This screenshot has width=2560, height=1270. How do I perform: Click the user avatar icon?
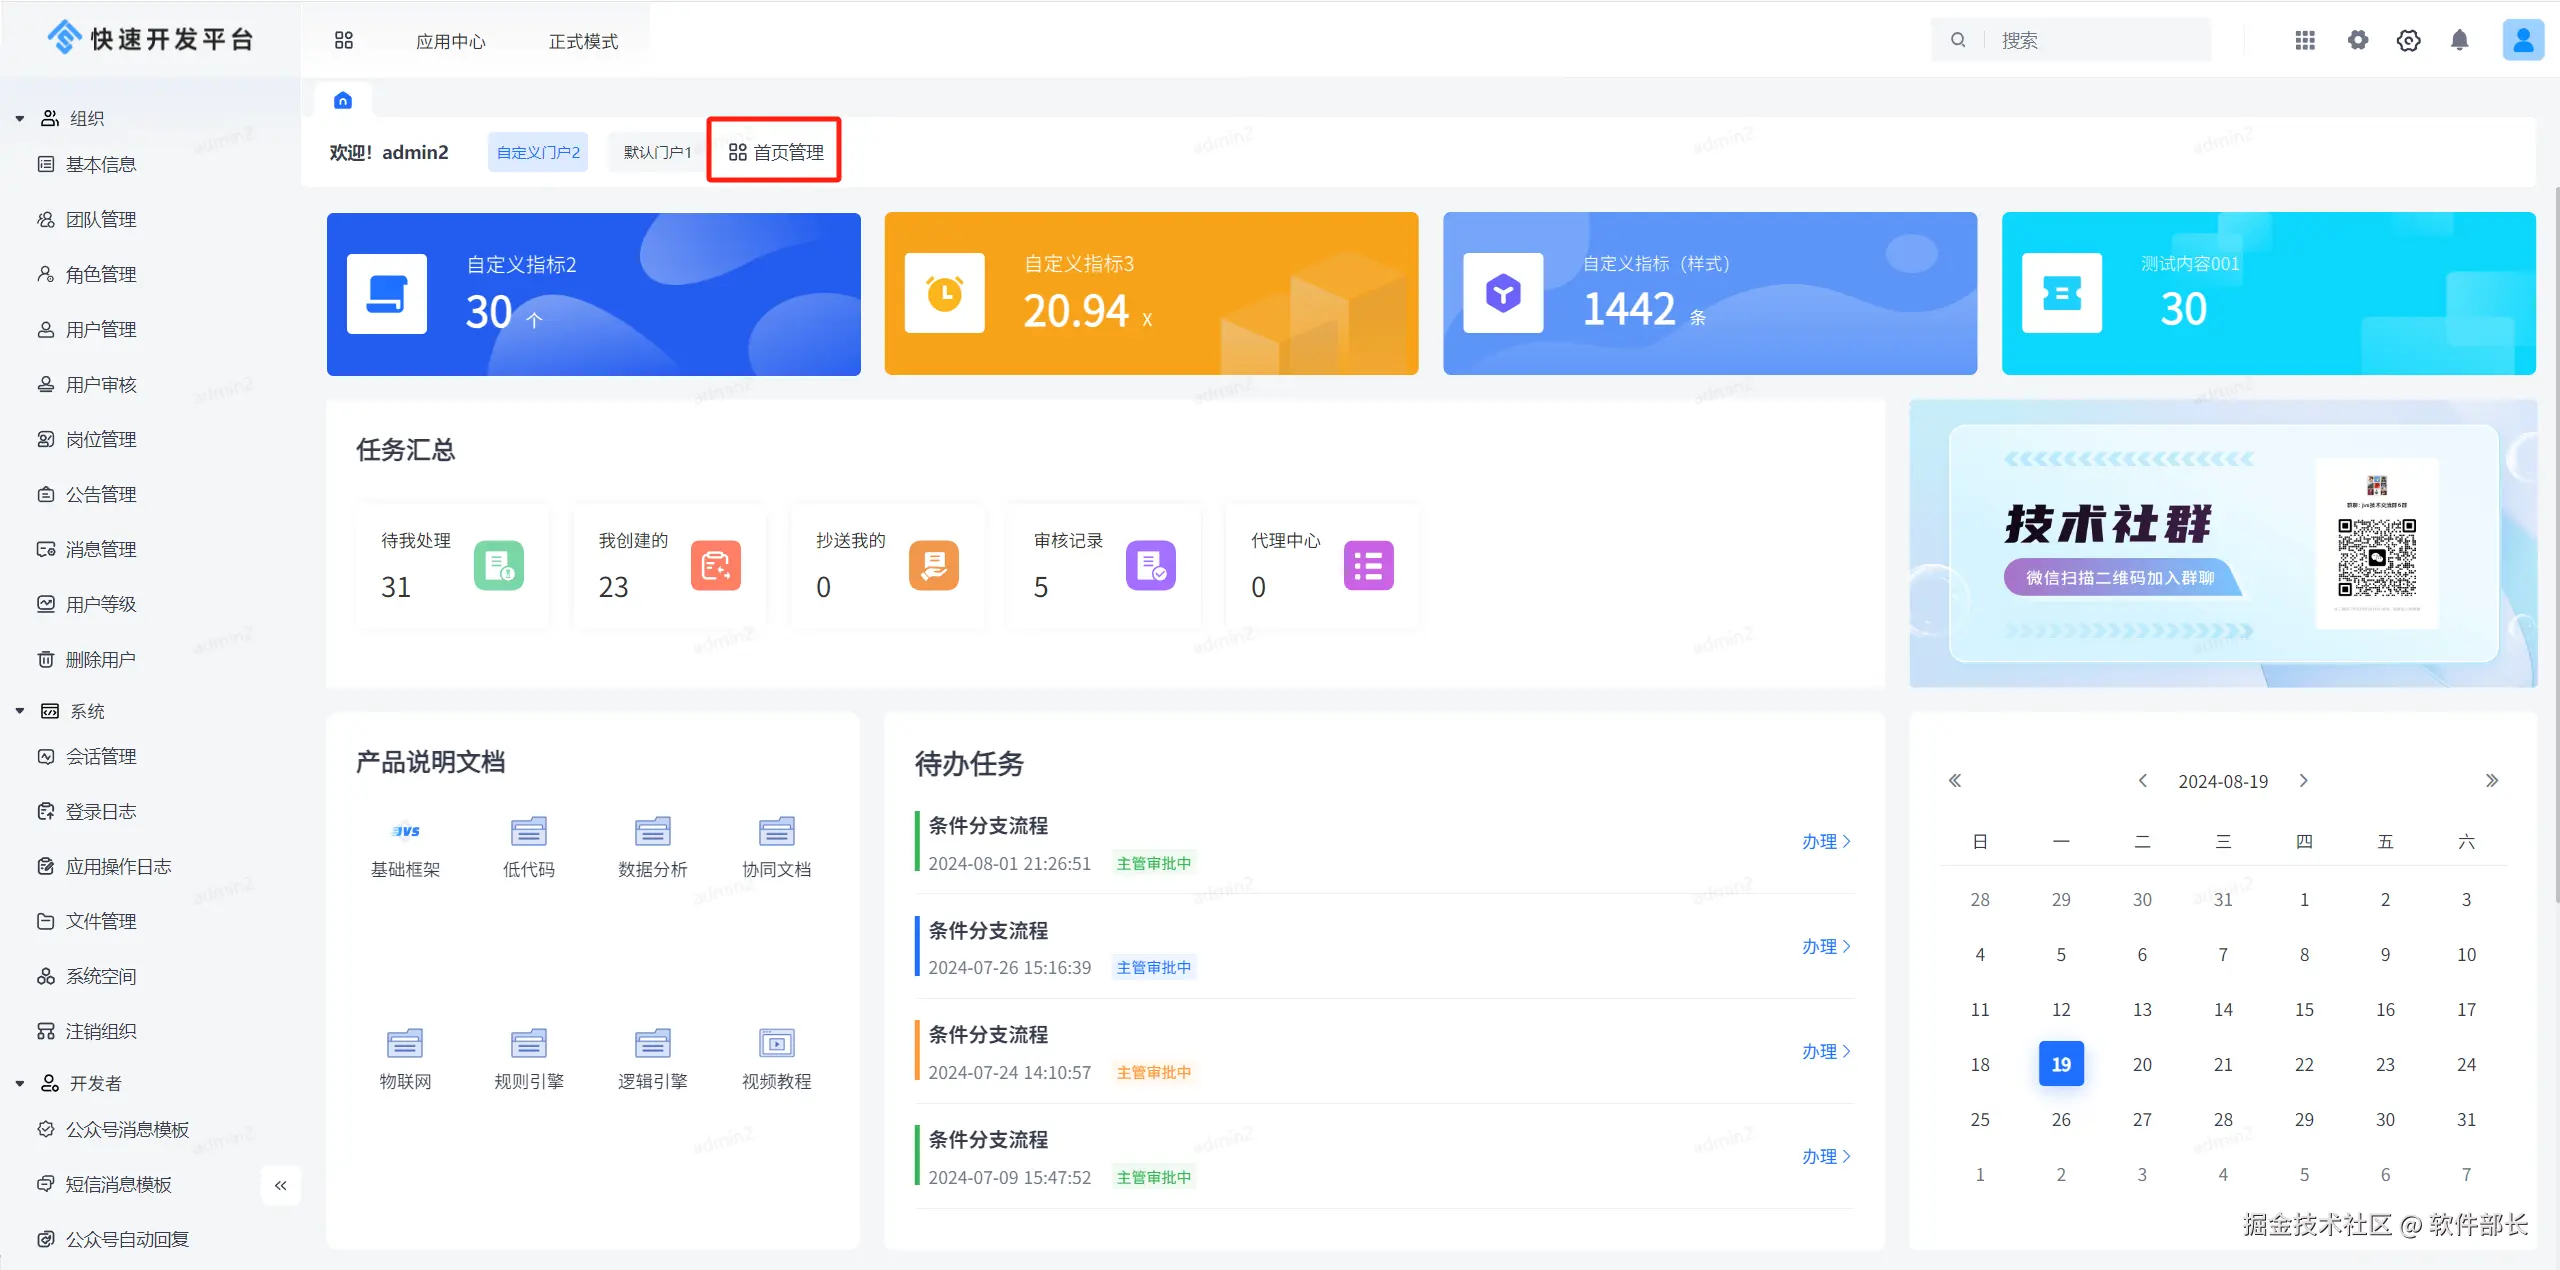(2522, 40)
